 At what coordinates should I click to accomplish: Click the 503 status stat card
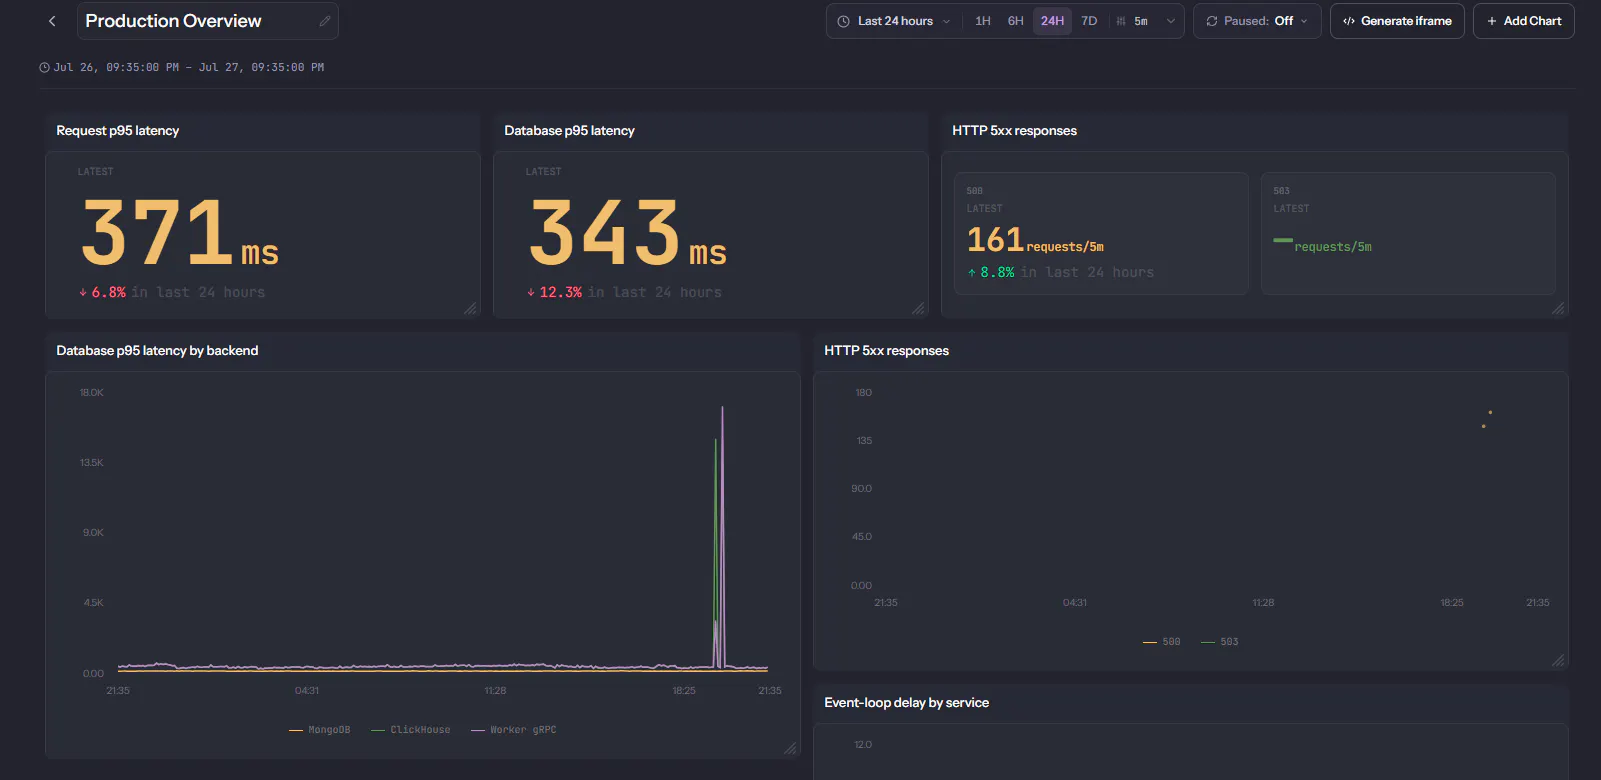[x=1408, y=233]
